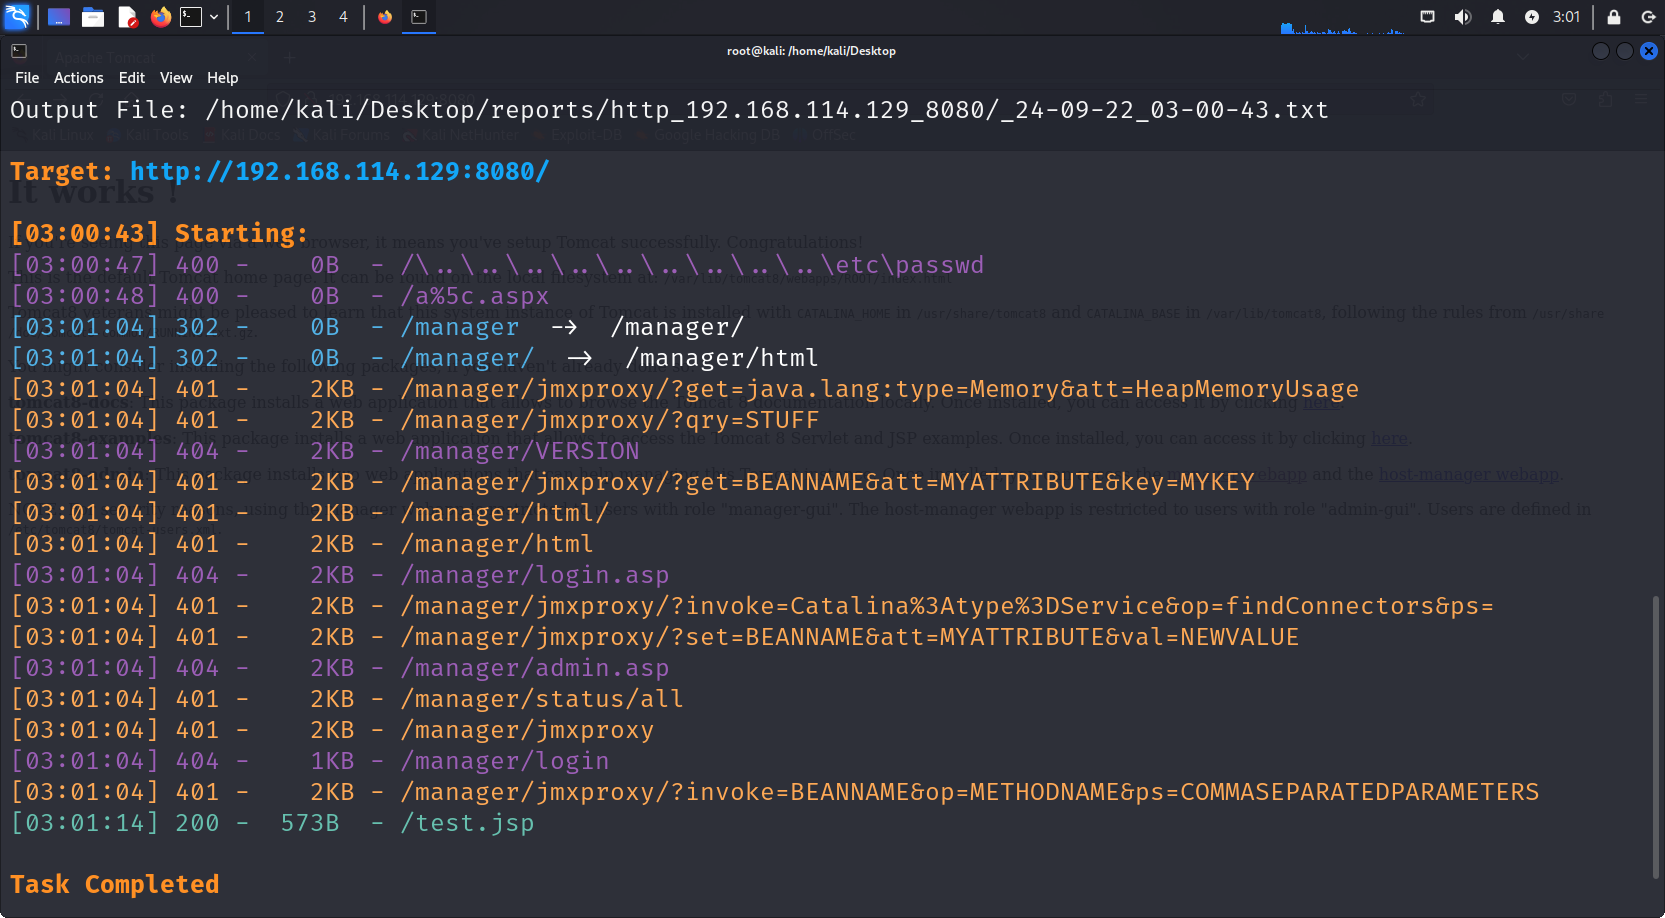The image size is (1665, 918).
Task: Click the network icon in the system tray
Action: pos(1427,17)
